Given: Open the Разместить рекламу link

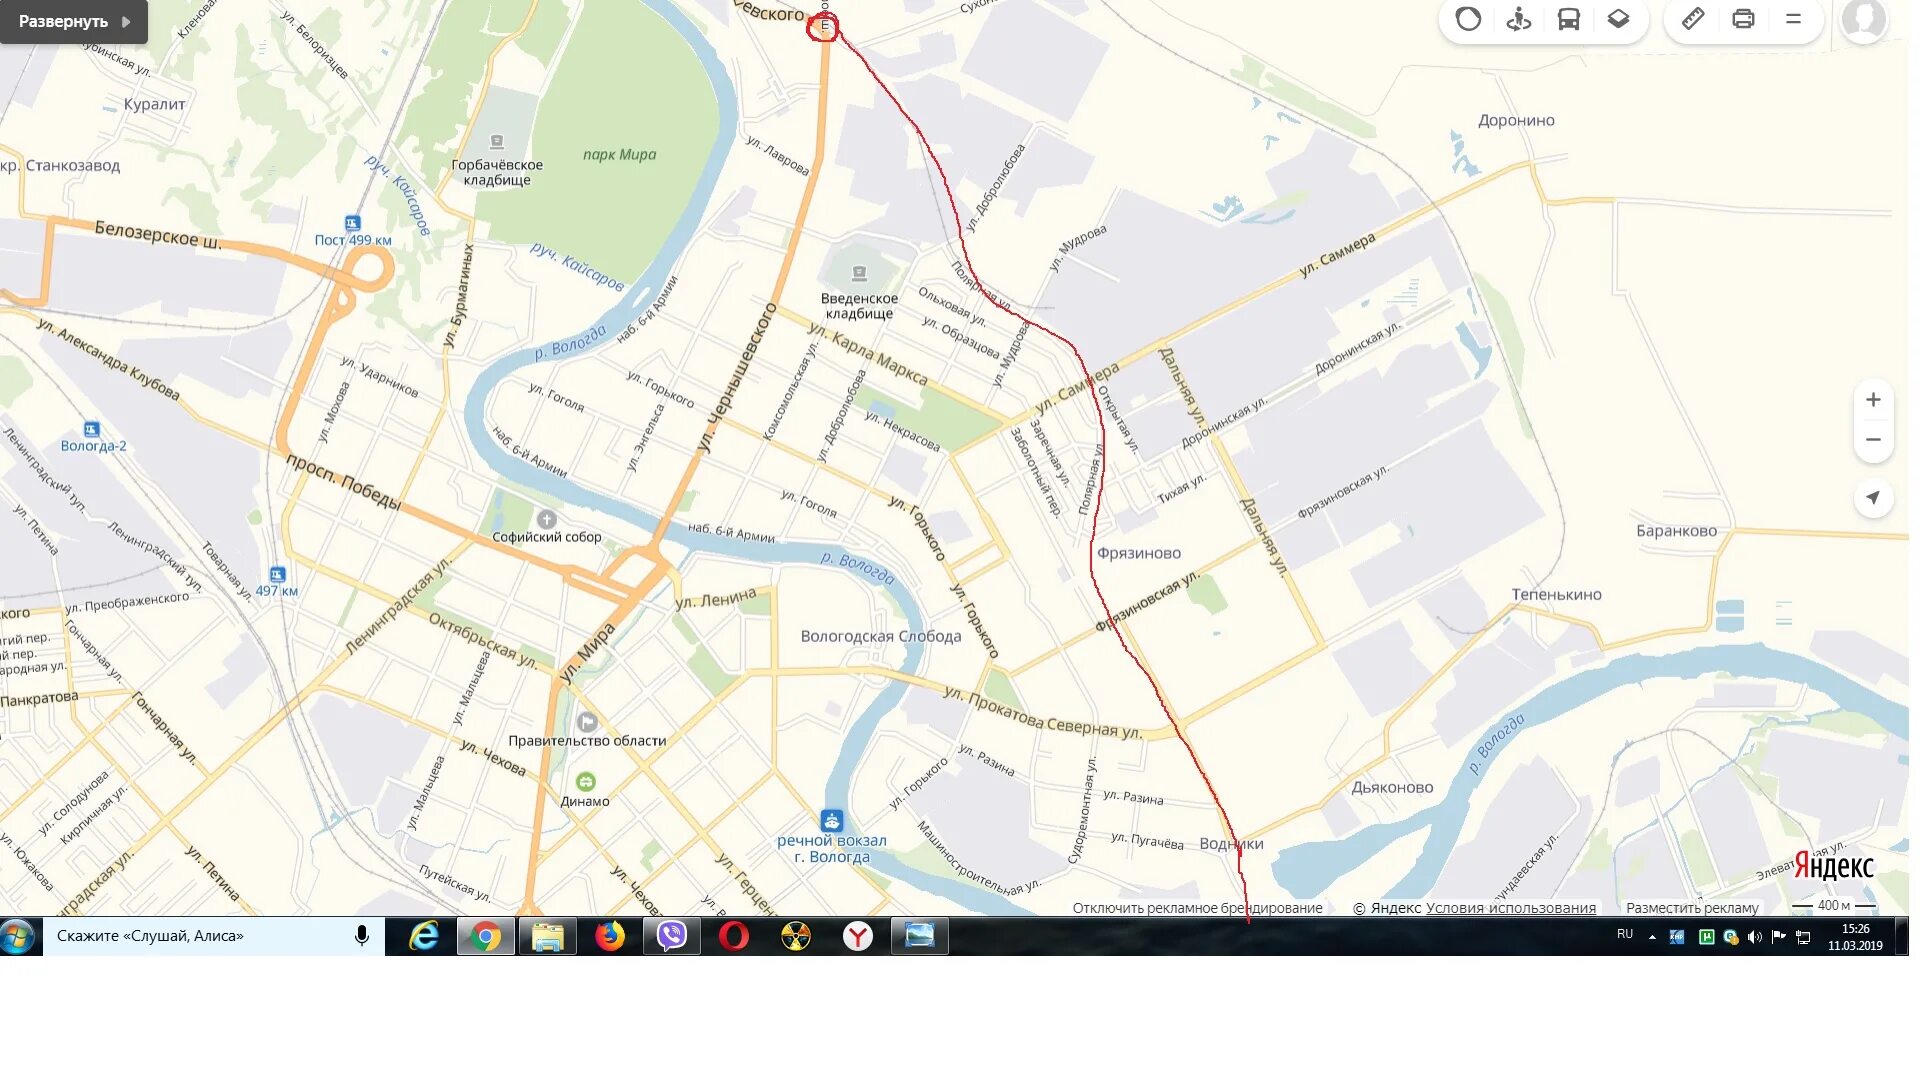Looking at the screenshot, I should click(x=1692, y=908).
